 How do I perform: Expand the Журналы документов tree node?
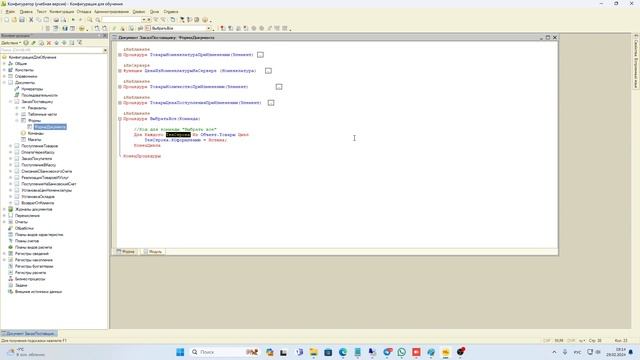4,209
